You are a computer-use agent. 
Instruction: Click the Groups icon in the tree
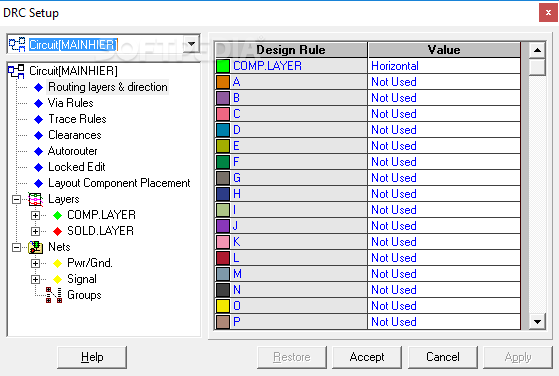pos(54,295)
